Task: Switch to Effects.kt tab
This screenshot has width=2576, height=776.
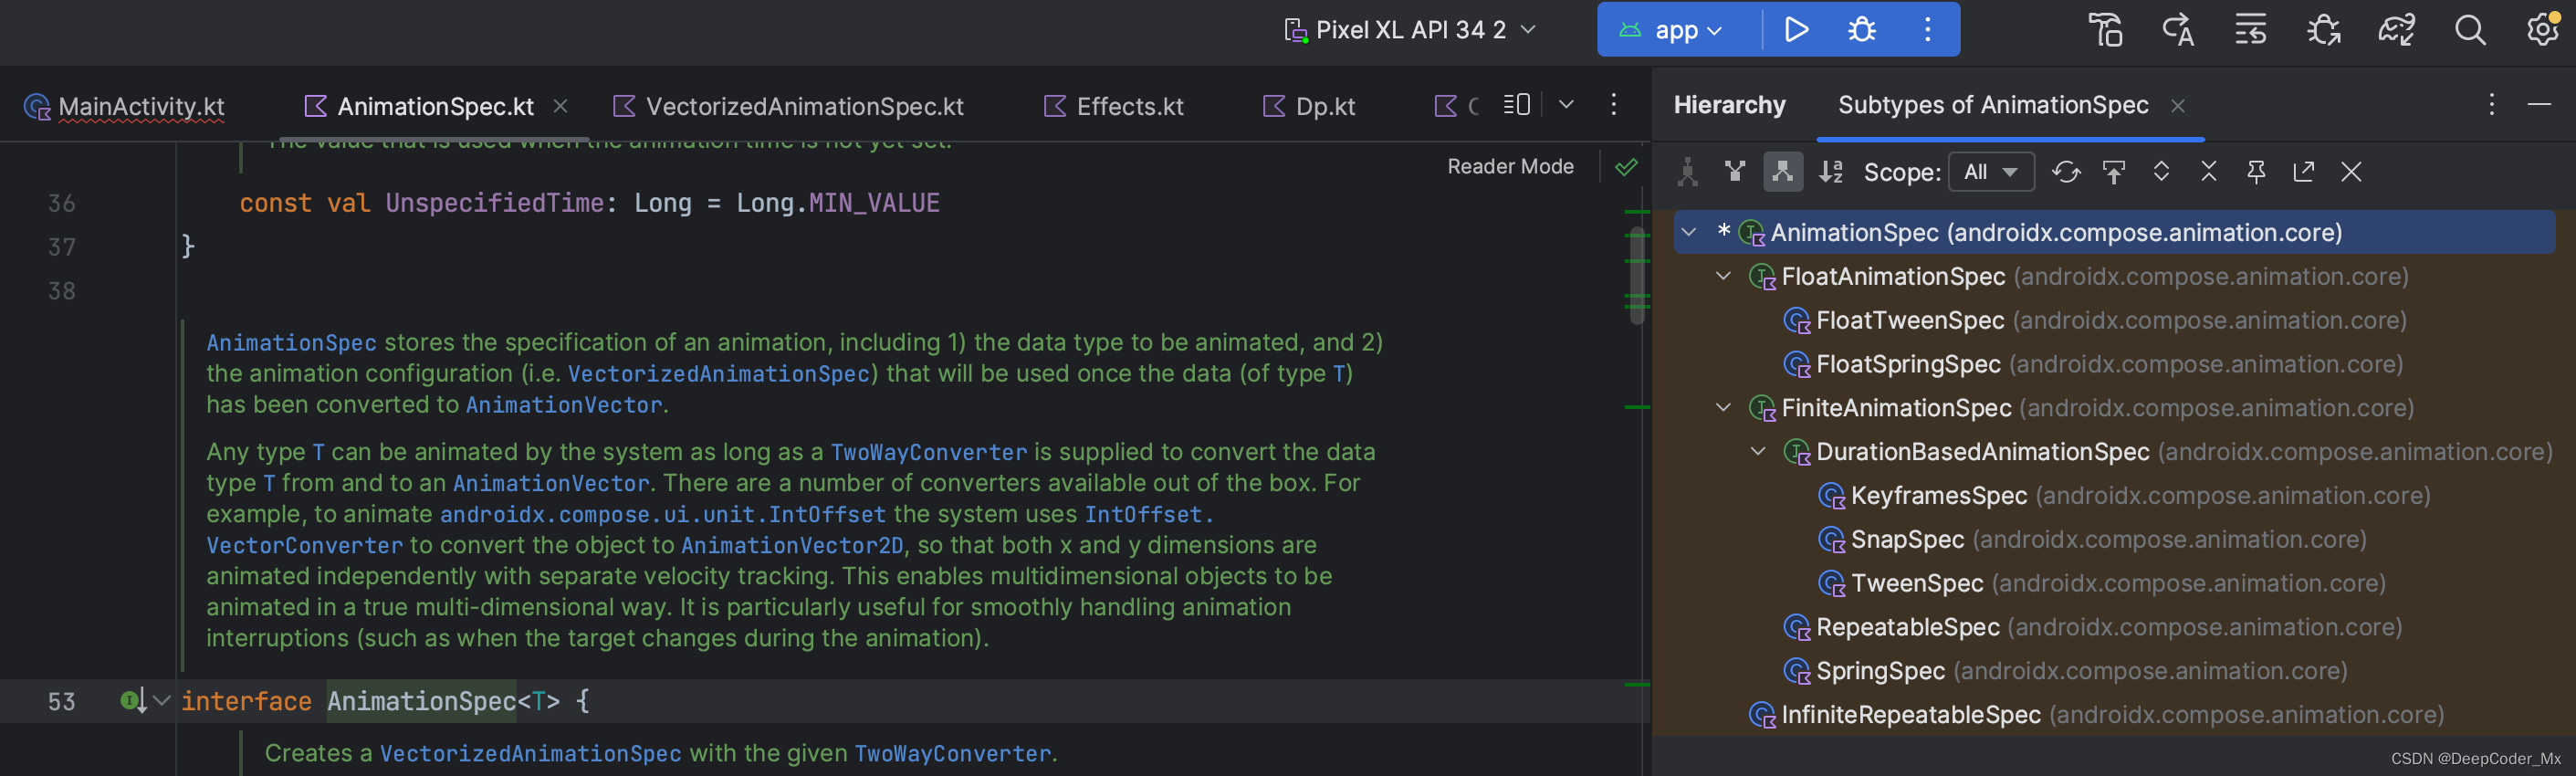Action: [x=1113, y=106]
